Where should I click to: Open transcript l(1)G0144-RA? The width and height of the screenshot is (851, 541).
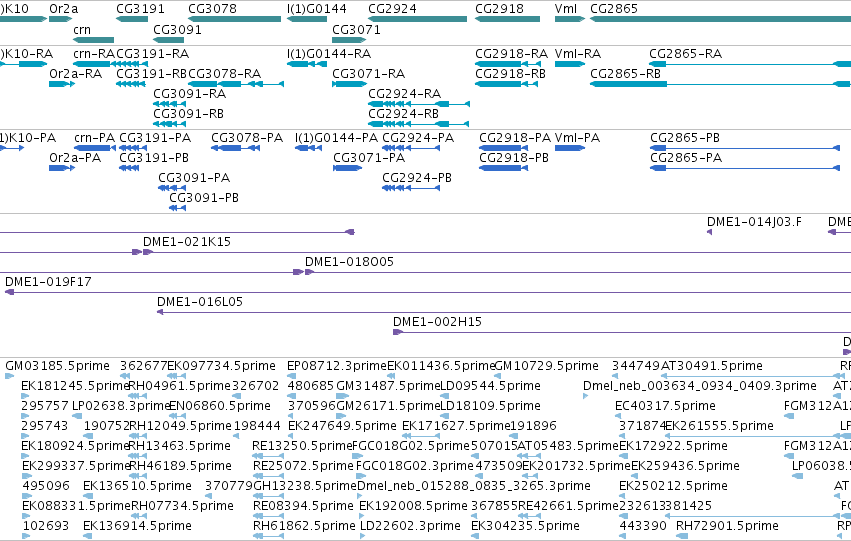(x=329, y=54)
